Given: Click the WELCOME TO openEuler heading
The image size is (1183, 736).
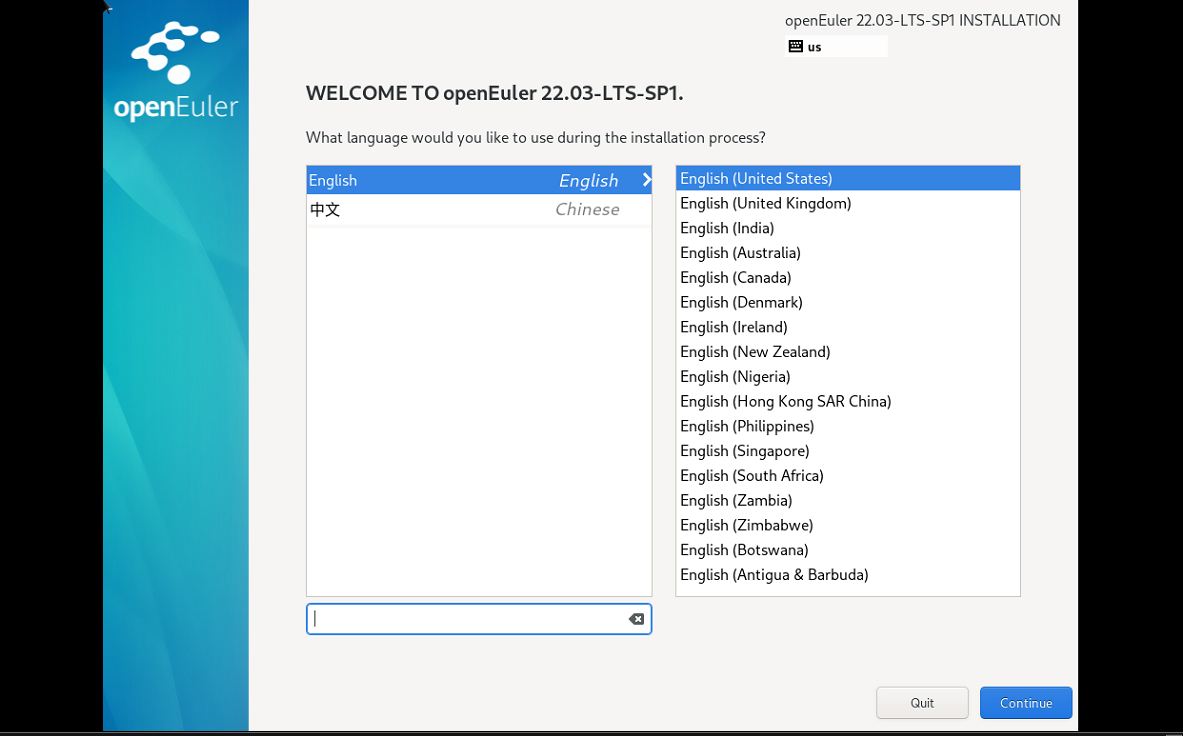Looking at the screenshot, I should [494, 94].
